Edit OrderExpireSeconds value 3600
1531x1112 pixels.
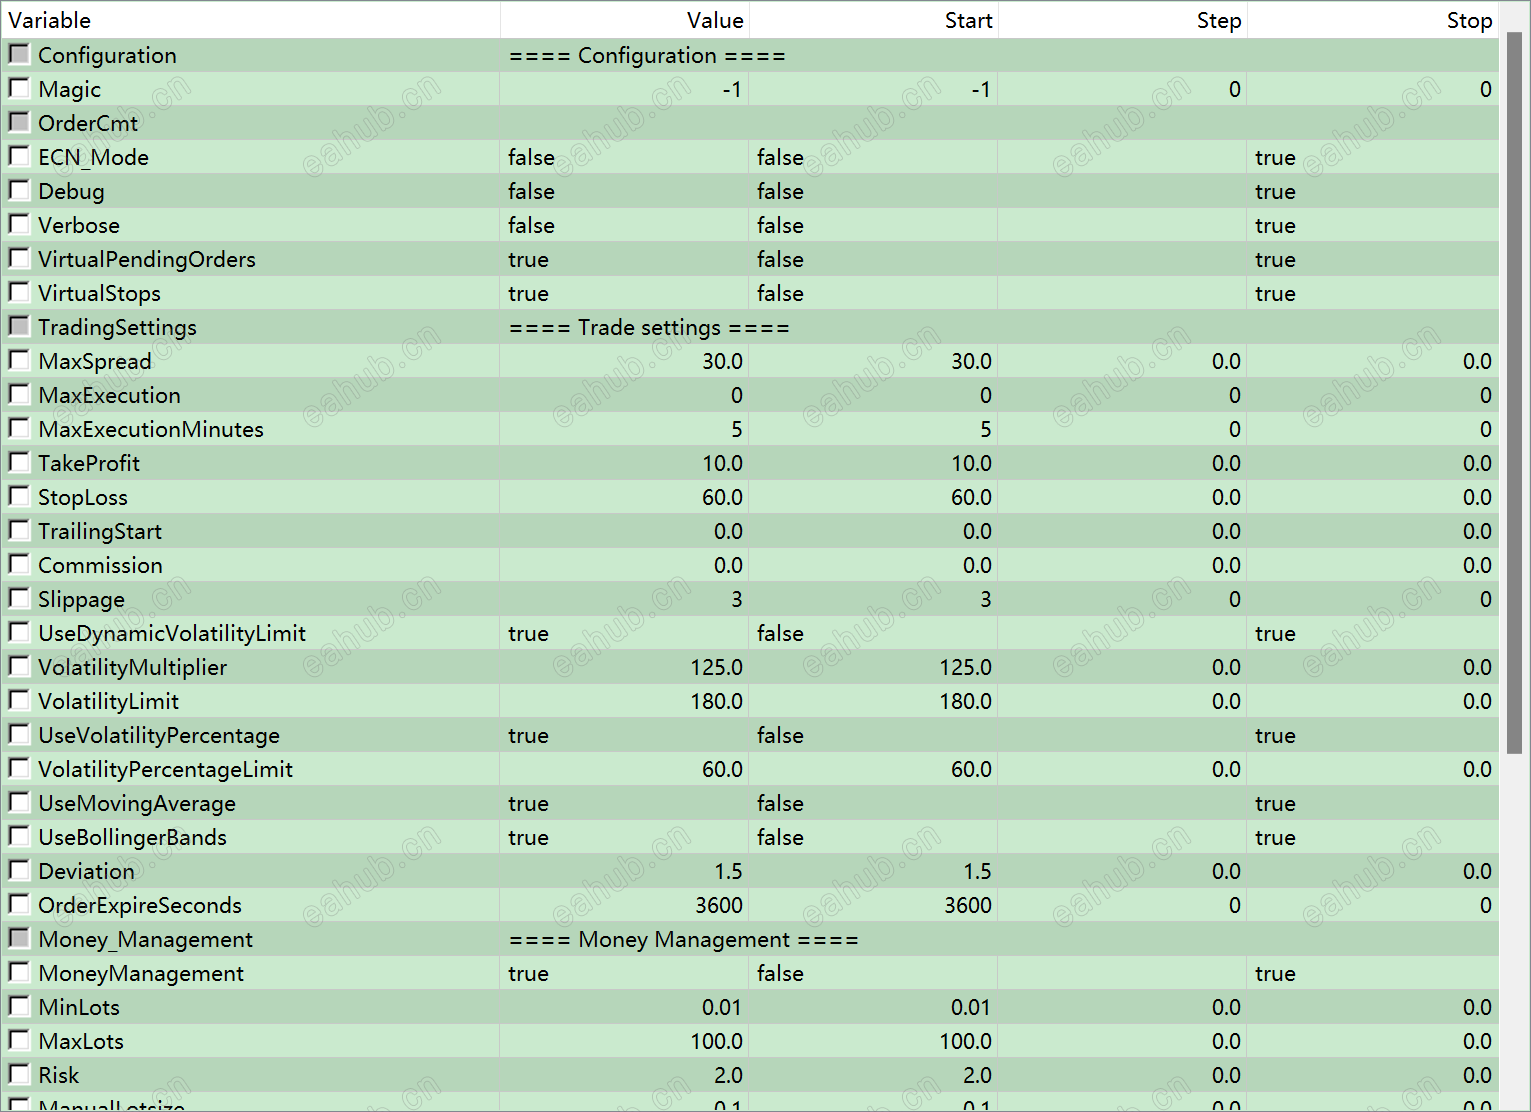[624, 905]
